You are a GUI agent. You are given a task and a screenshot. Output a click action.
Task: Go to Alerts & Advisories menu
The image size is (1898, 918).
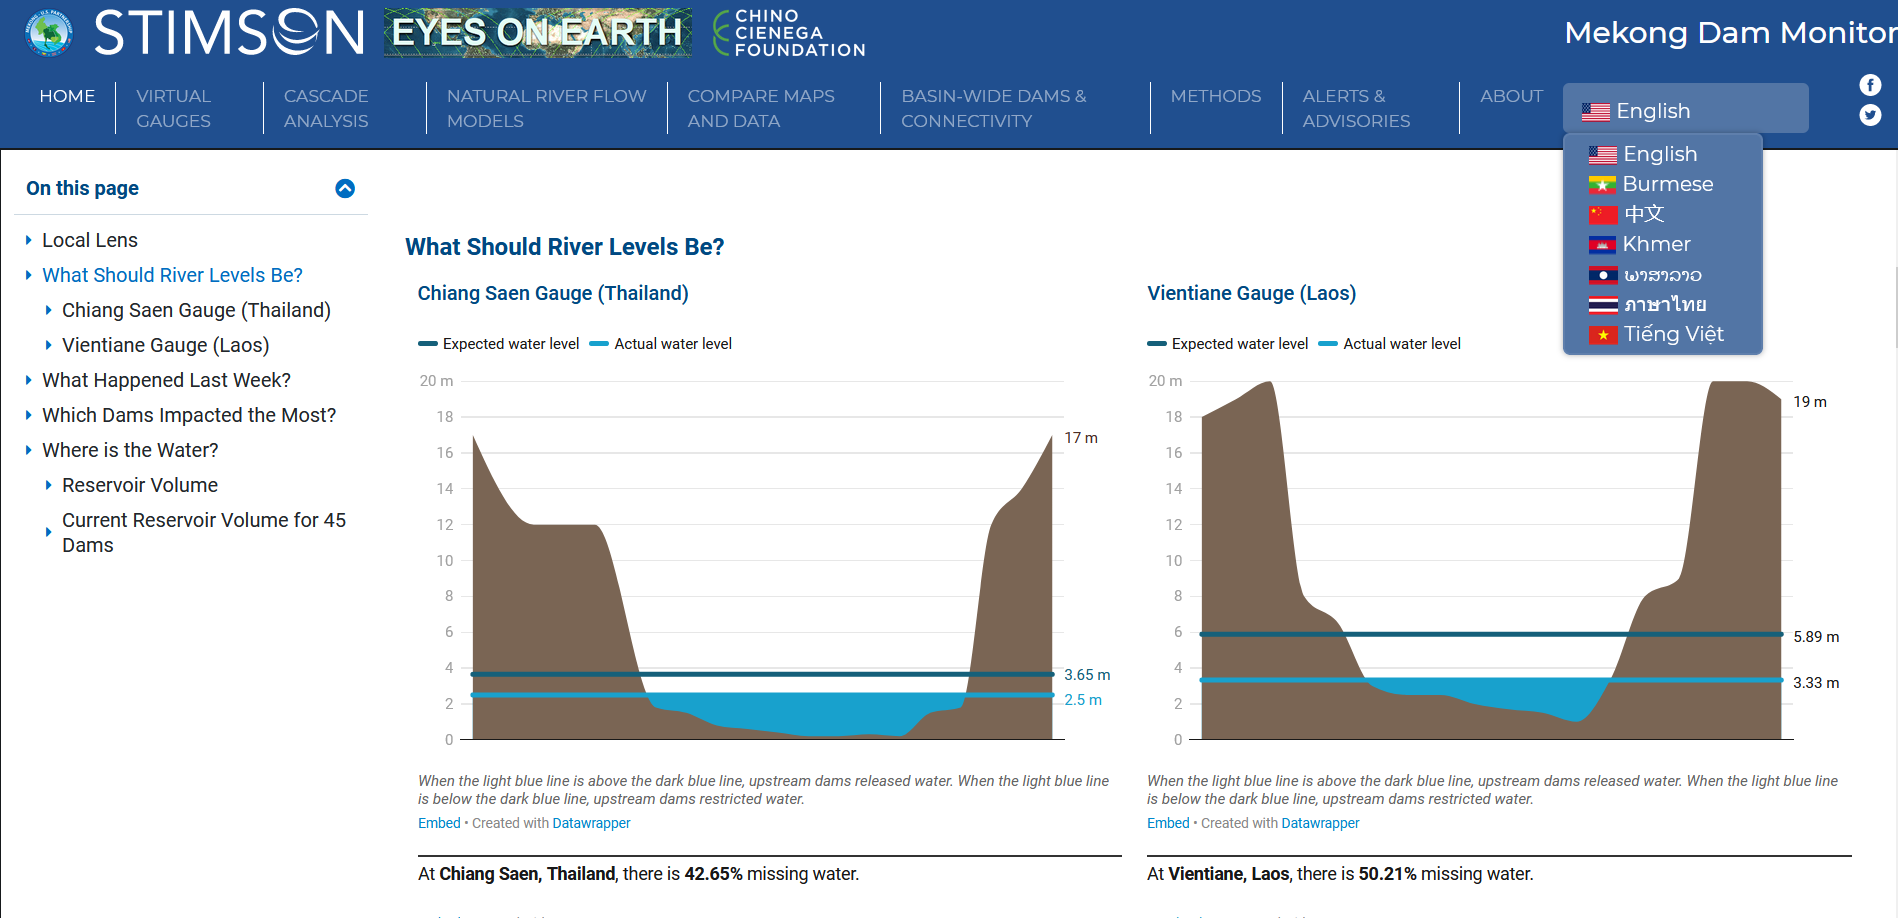click(x=1356, y=108)
